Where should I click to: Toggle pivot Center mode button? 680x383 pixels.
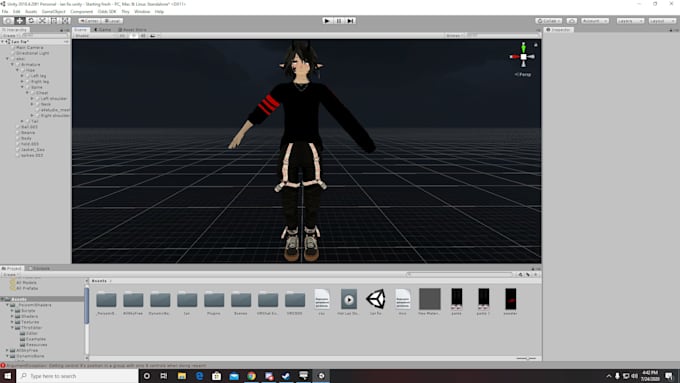(x=89, y=20)
